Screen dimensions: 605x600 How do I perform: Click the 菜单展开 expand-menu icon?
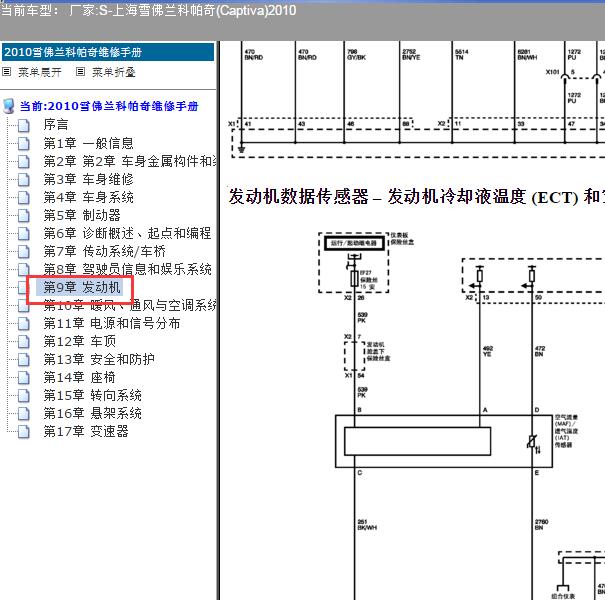tap(7, 72)
